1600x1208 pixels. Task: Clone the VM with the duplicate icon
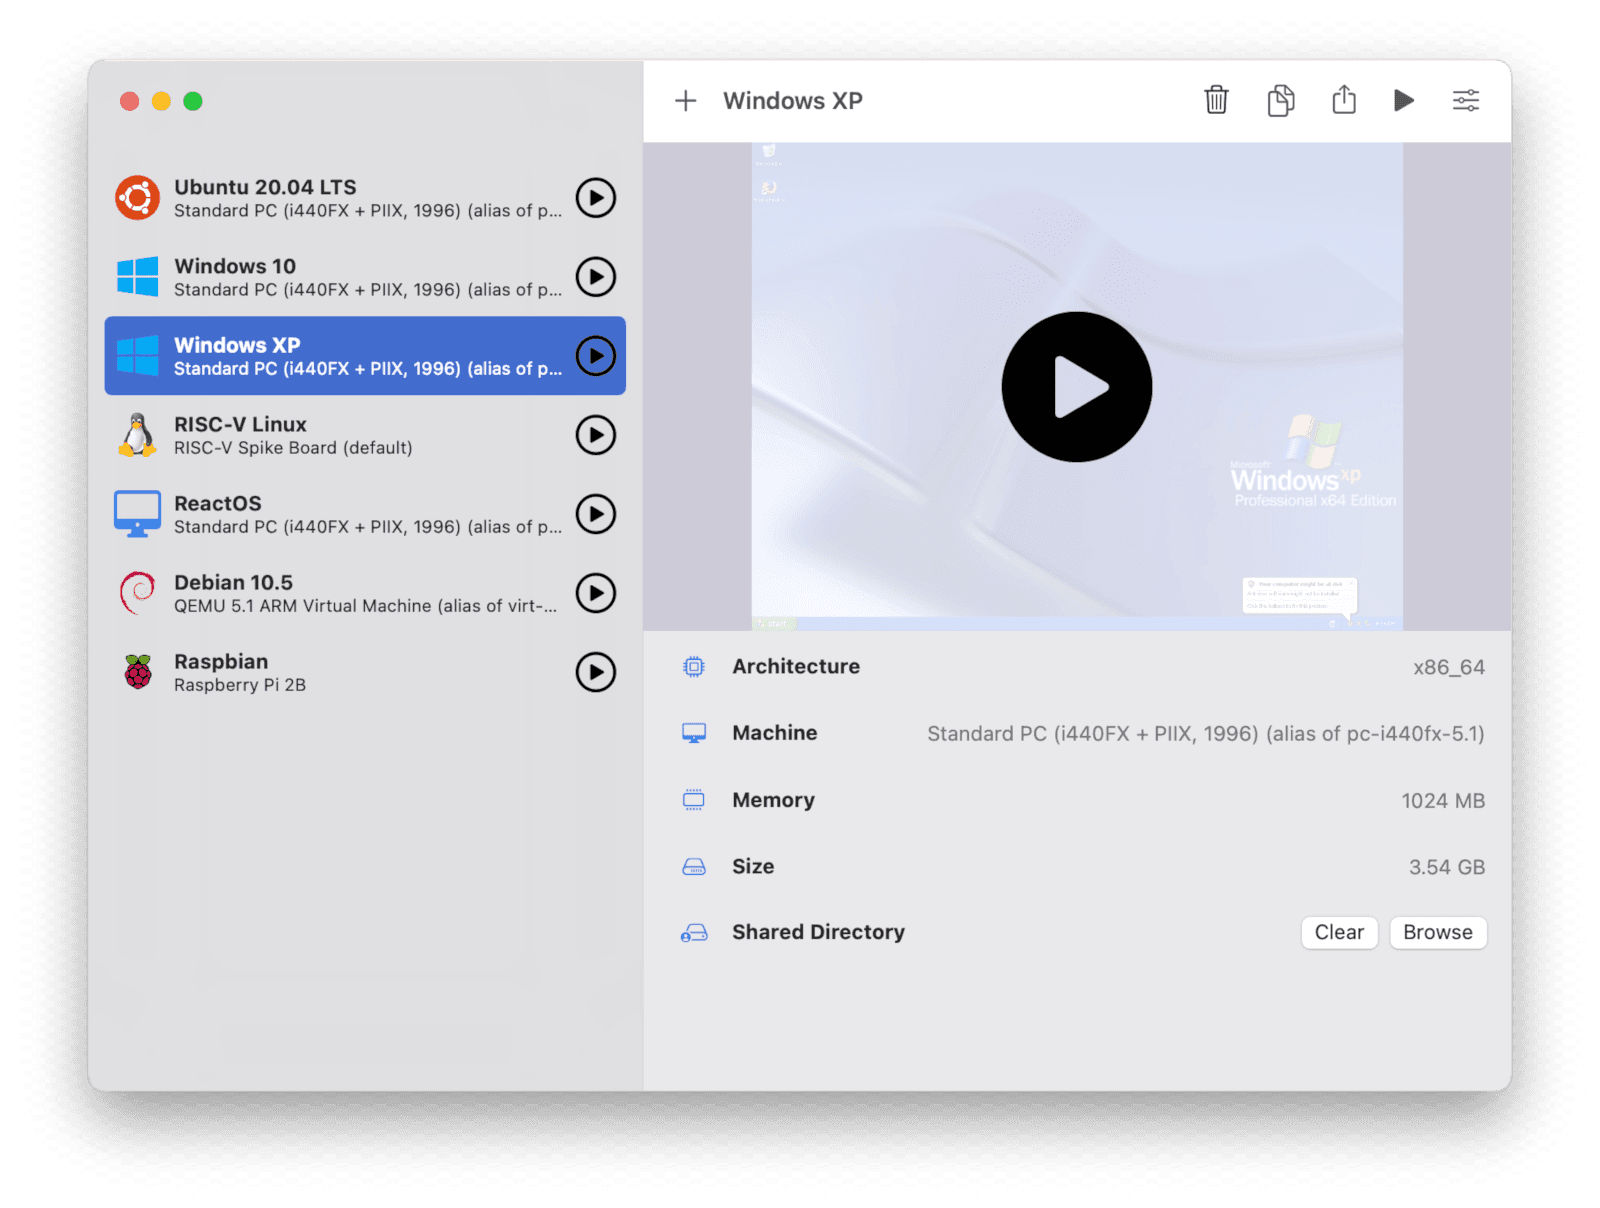(x=1280, y=101)
